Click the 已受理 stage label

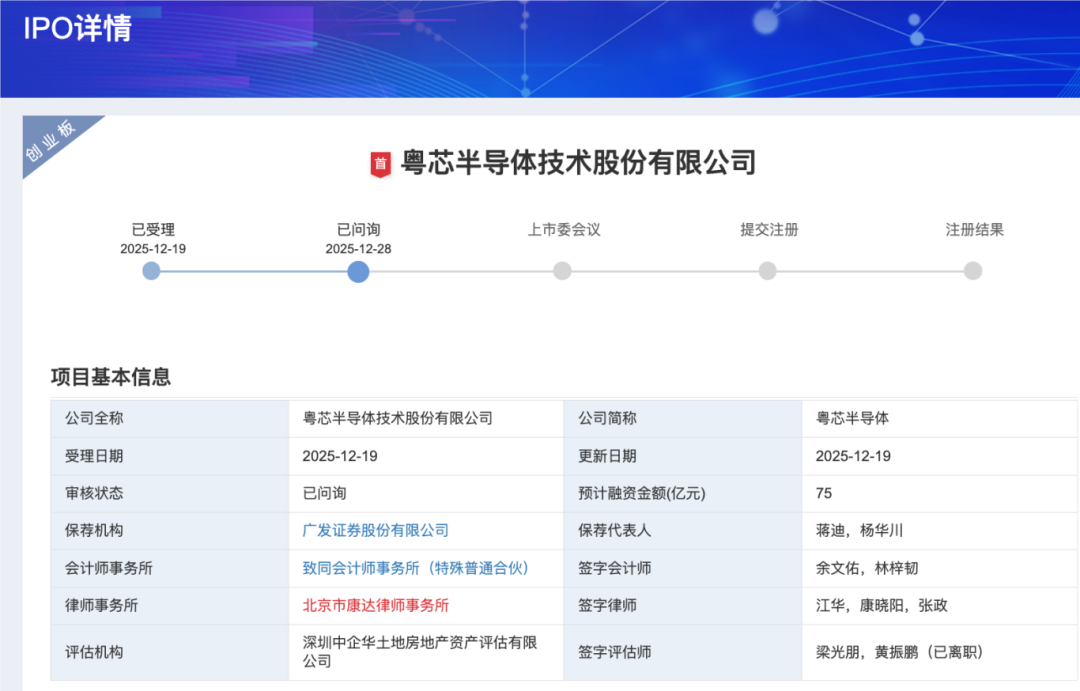(153, 229)
